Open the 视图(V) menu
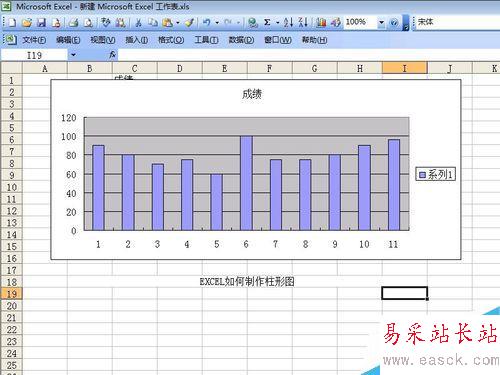Screen dimensions: 500x375 tap(103, 40)
